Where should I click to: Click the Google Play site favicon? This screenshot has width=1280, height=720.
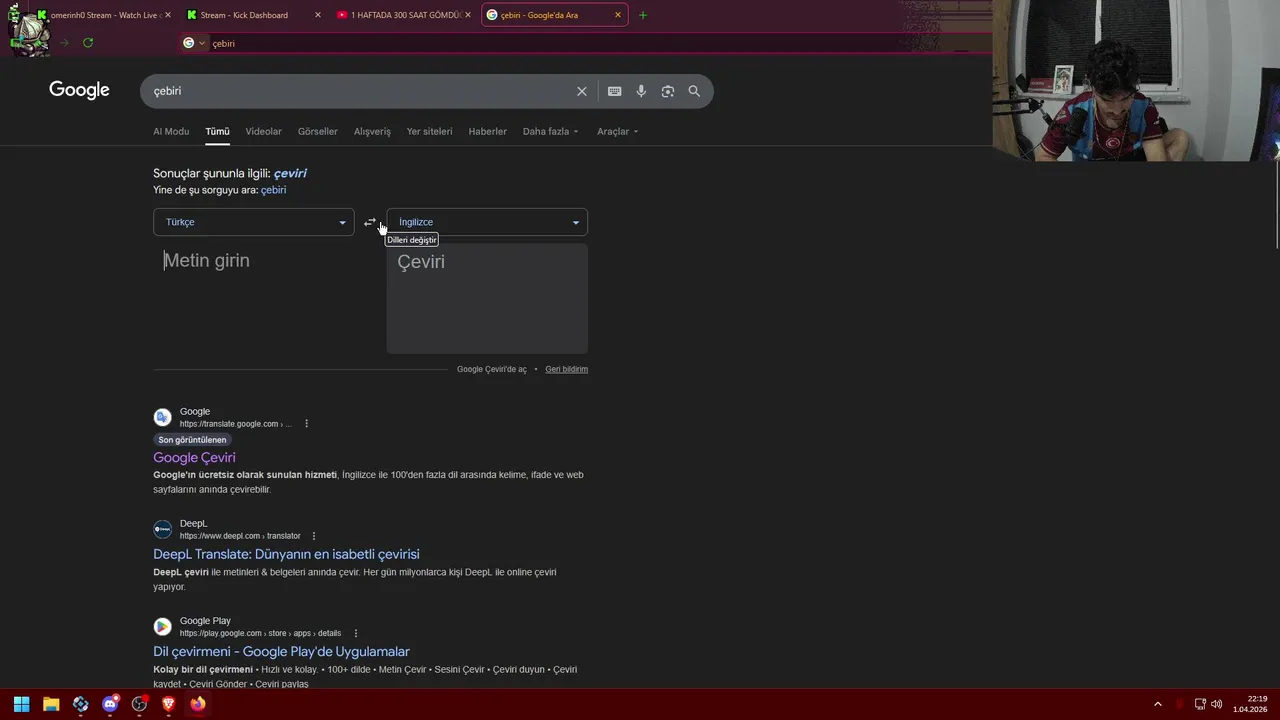pyautogui.click(x=162, y=627)
